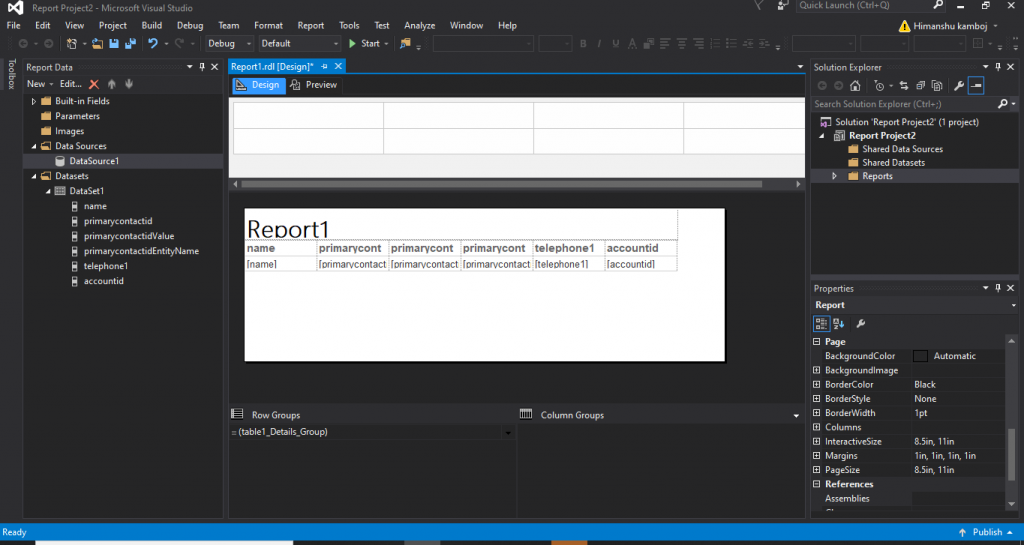Click the Undo icon in the toolbar
Screen dimensions: 1024x545
pyautogui.click(x=153, y=44)
